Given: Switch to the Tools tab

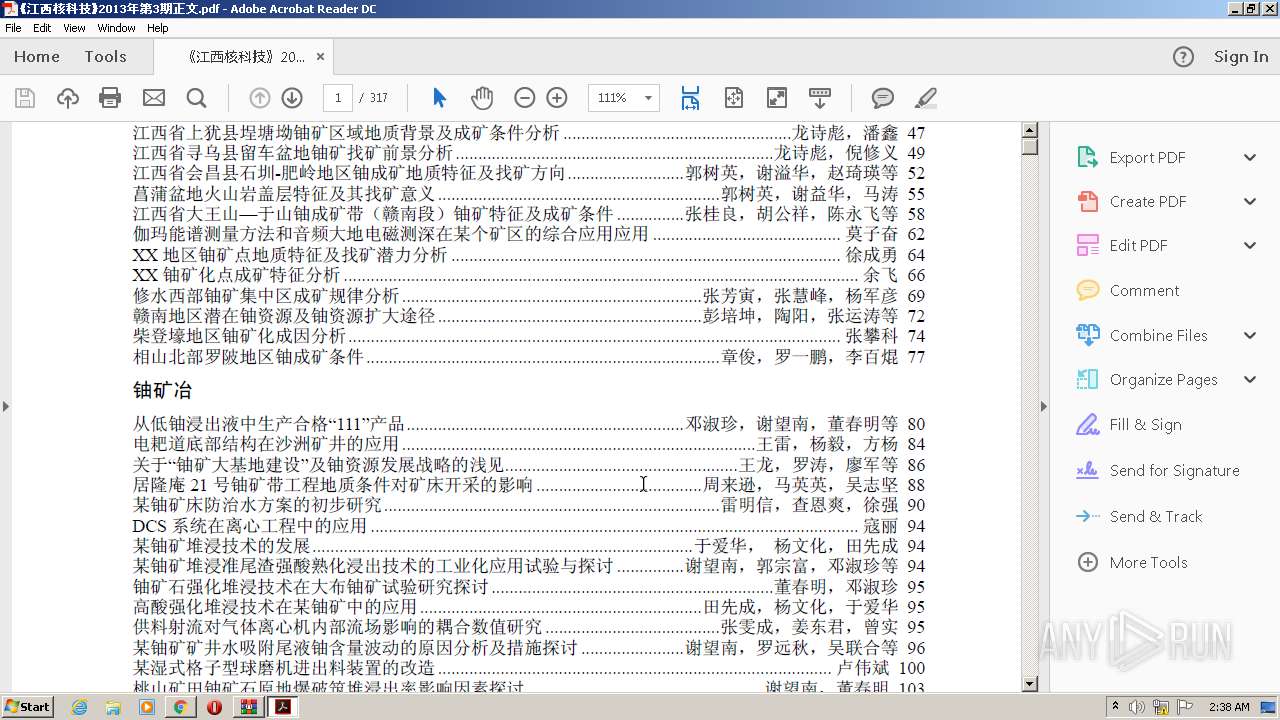Looking at the screenshot, I should point(105,57).
